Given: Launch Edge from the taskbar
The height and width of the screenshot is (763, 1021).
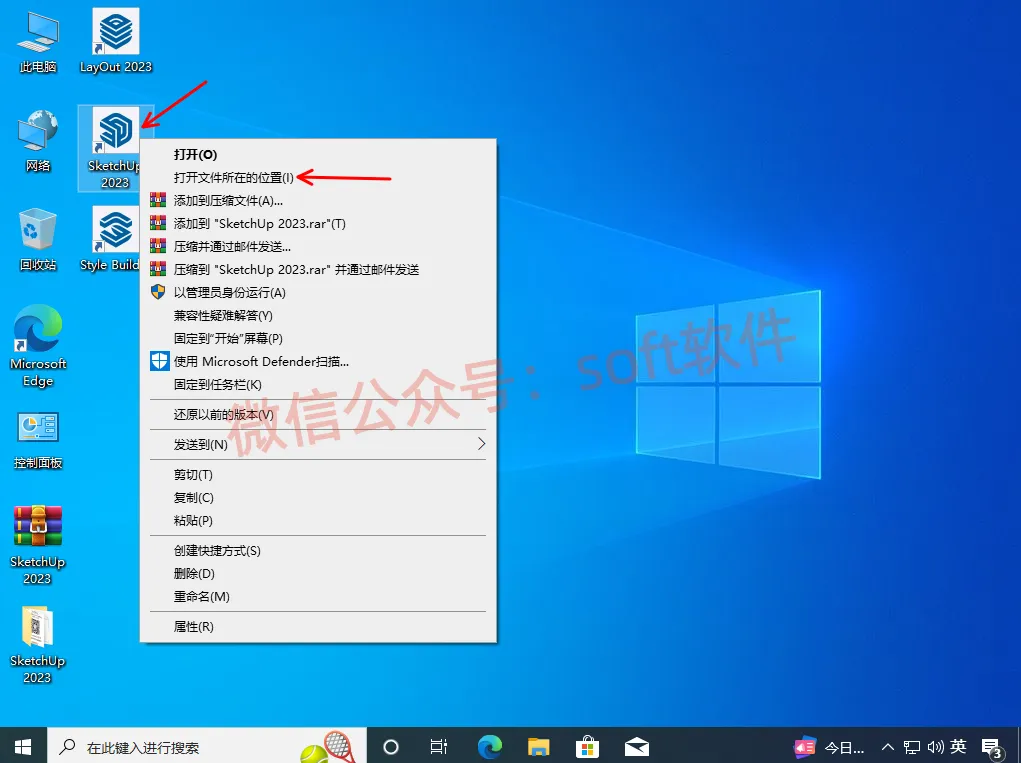Looking at the screenshot, I should point(490,747).
